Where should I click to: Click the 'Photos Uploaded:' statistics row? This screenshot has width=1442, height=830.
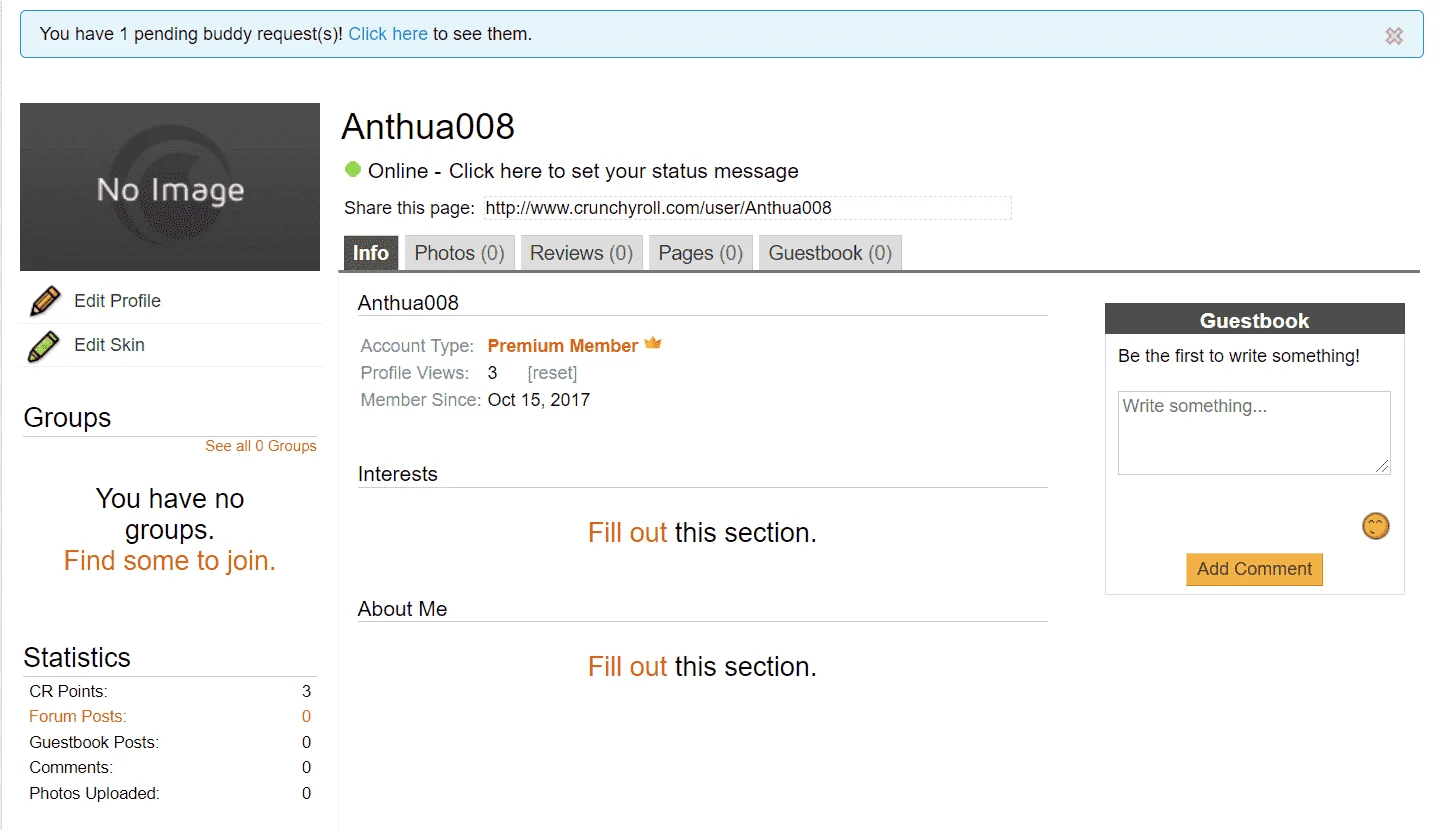tap(170, 793)
